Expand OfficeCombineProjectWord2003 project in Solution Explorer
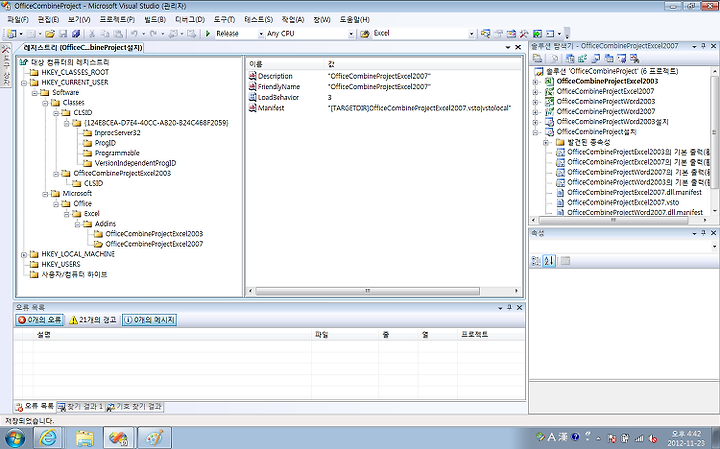The width and height of the screenshot is (720, 449). [x=535, y=101]
